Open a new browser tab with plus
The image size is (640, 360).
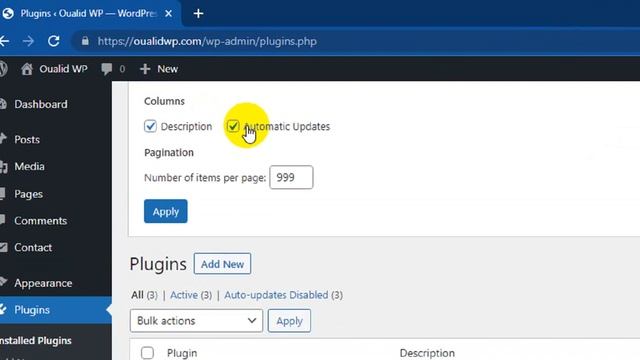pos(198,13)
